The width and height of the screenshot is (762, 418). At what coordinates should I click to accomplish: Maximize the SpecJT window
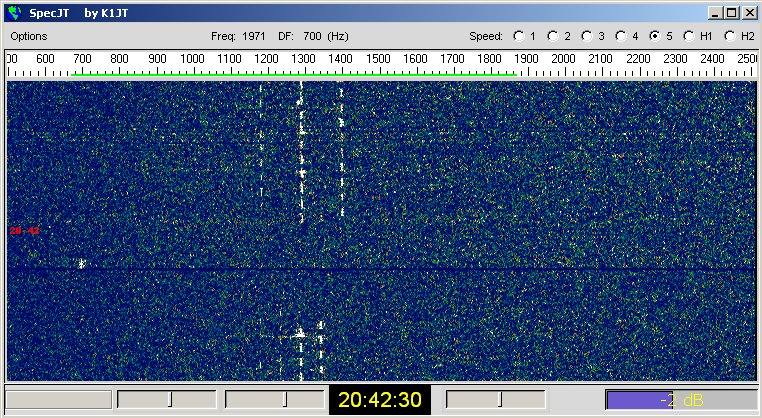click(732, 13)
